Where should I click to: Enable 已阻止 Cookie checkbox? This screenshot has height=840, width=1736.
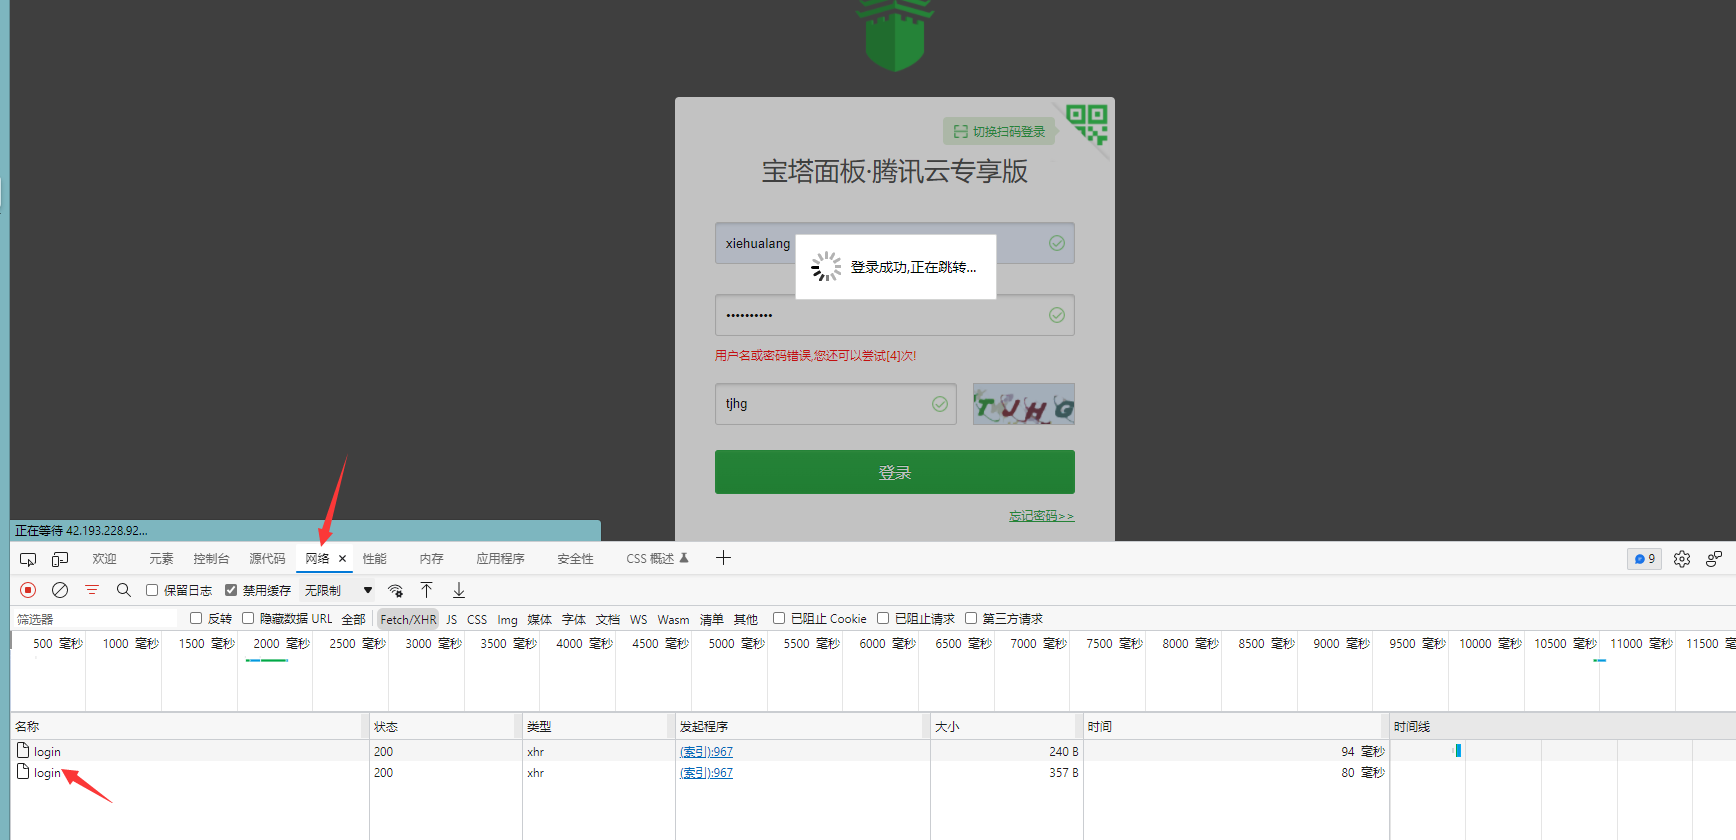click(x=779, y=618)
